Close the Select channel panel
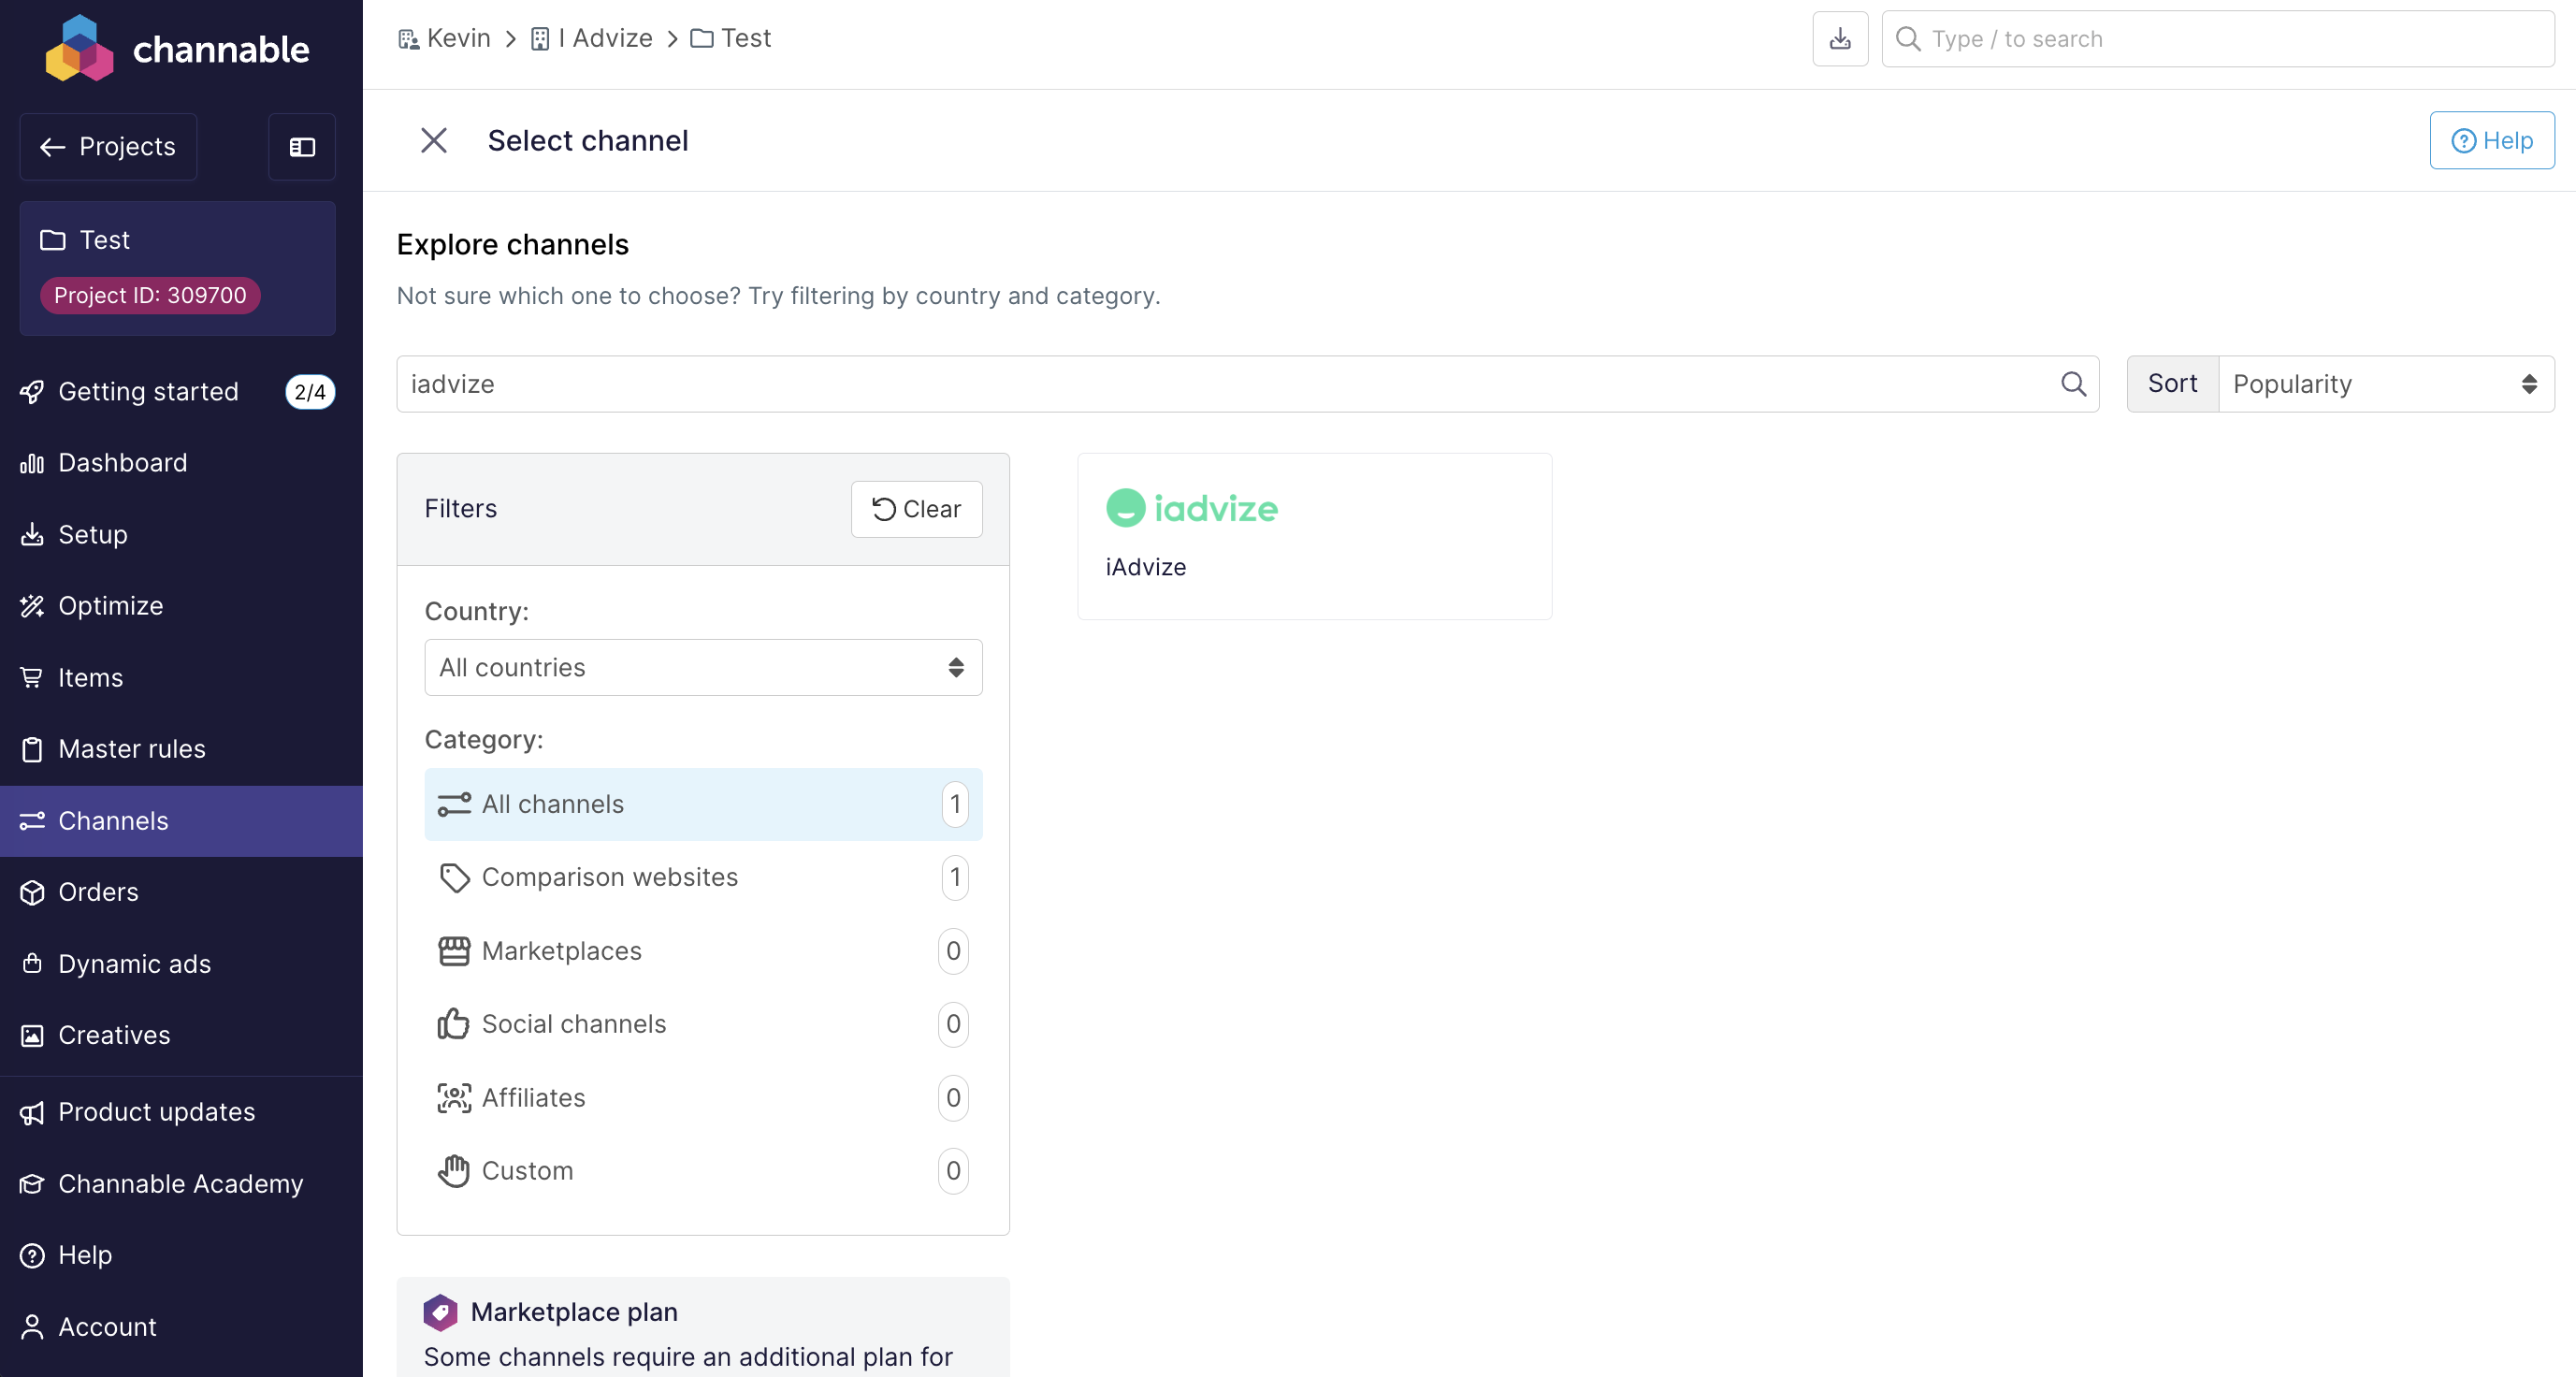Image resolution: width=2576 pixels, height=1377 pixels. 433,140
